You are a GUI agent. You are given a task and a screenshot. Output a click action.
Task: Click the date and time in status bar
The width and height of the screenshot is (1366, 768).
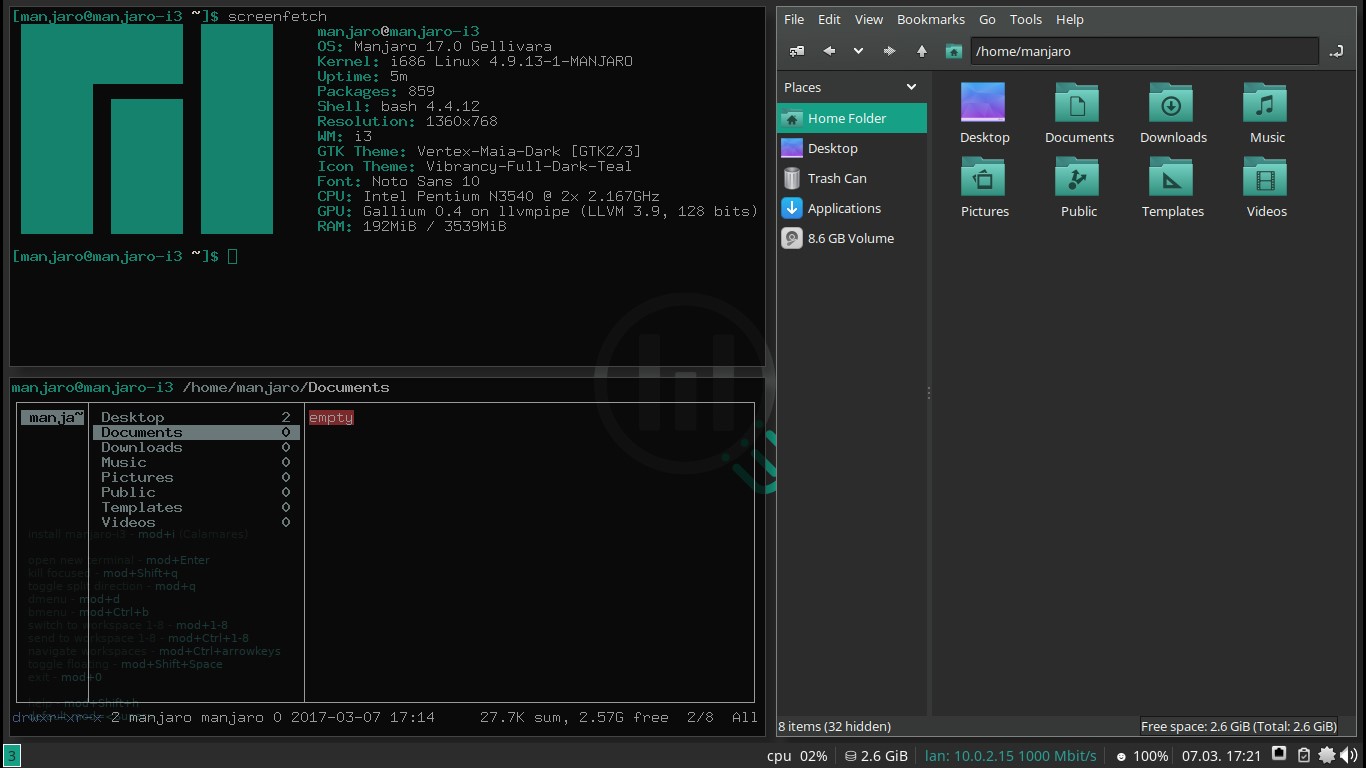pyautogui.click(x=1222, y=756)
